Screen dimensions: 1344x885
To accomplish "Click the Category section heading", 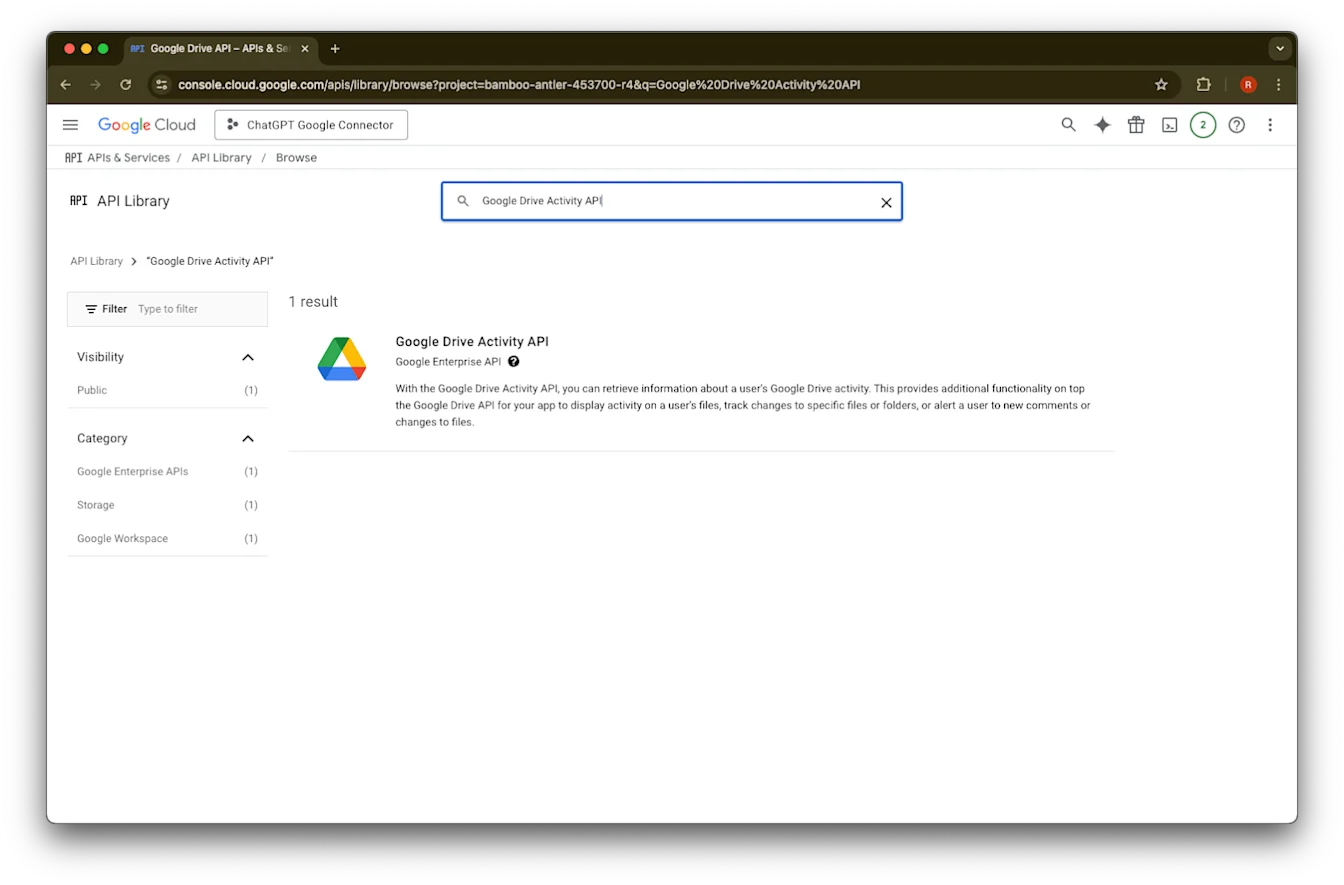I will 102,438.
